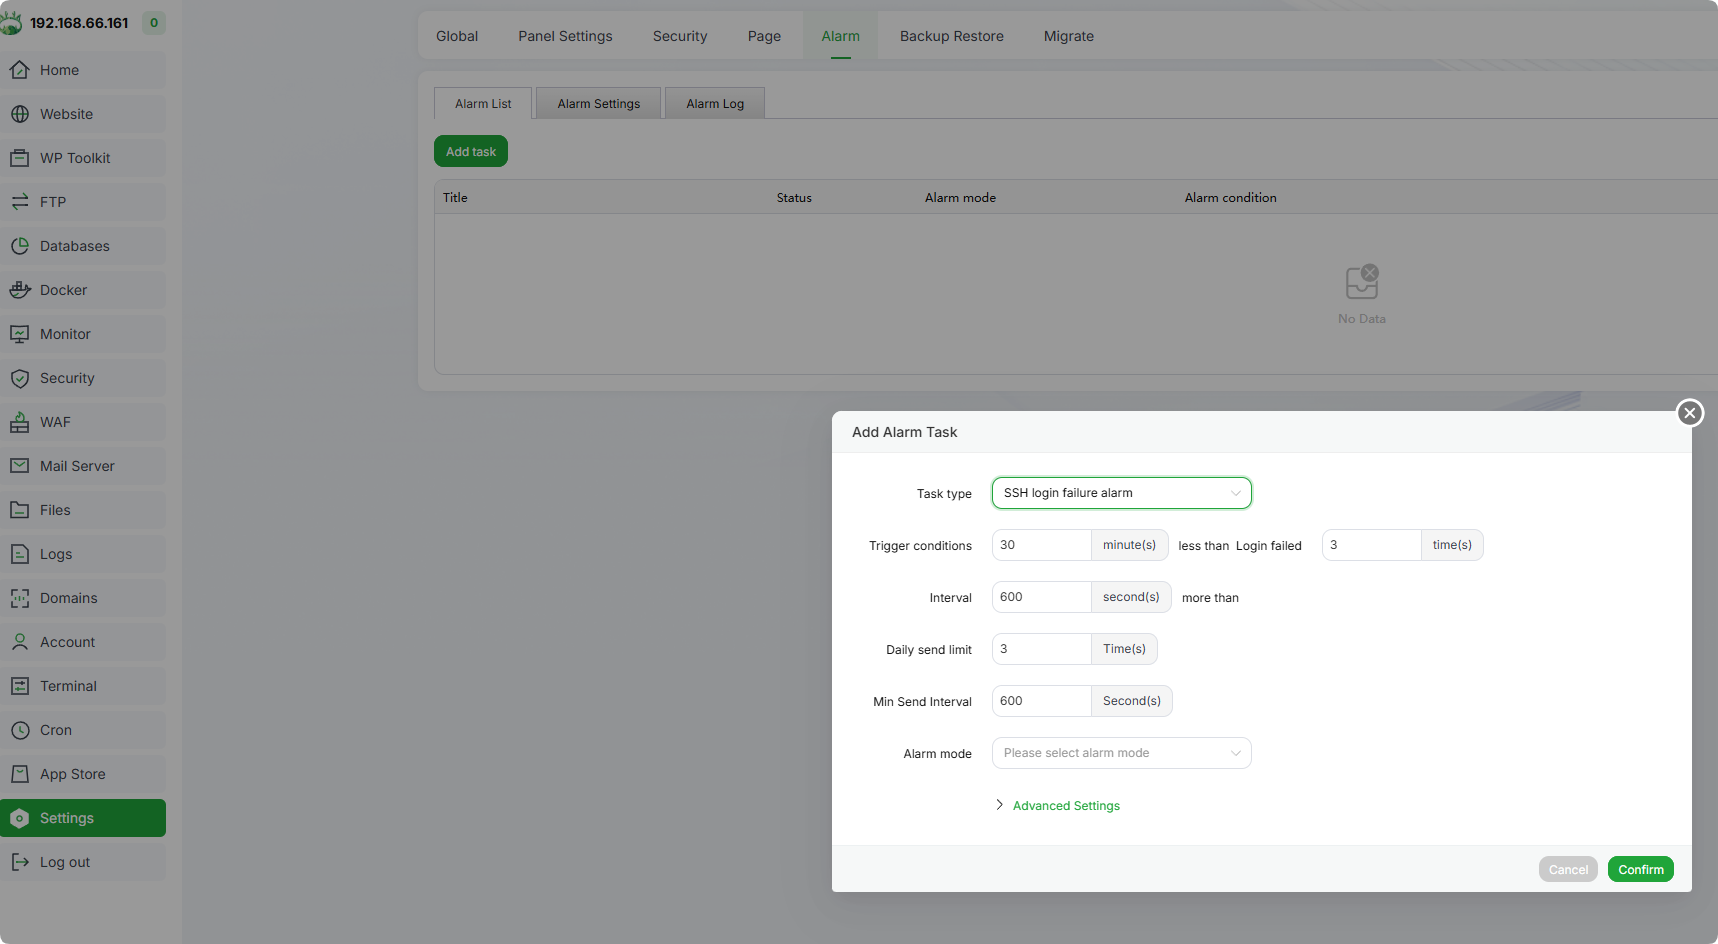Screen dimensions: 1718x944
Task: Open the Backup Restore tab
Action: (951, 36)
